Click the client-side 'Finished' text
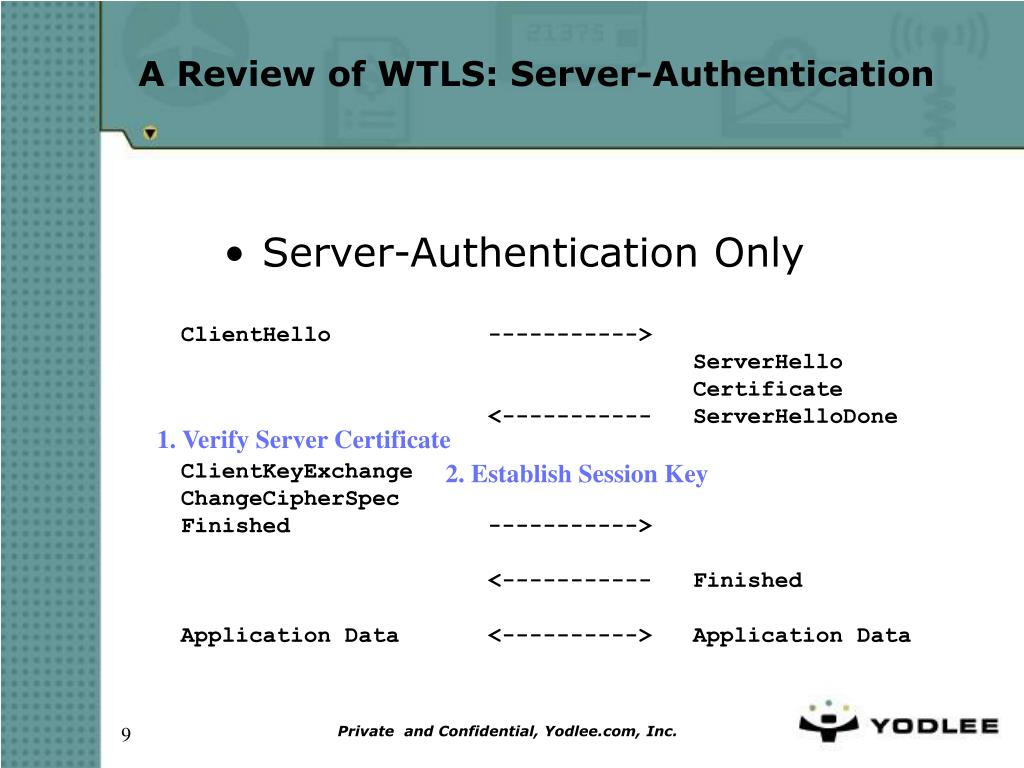1024x768 pixels. click(235, 525)
